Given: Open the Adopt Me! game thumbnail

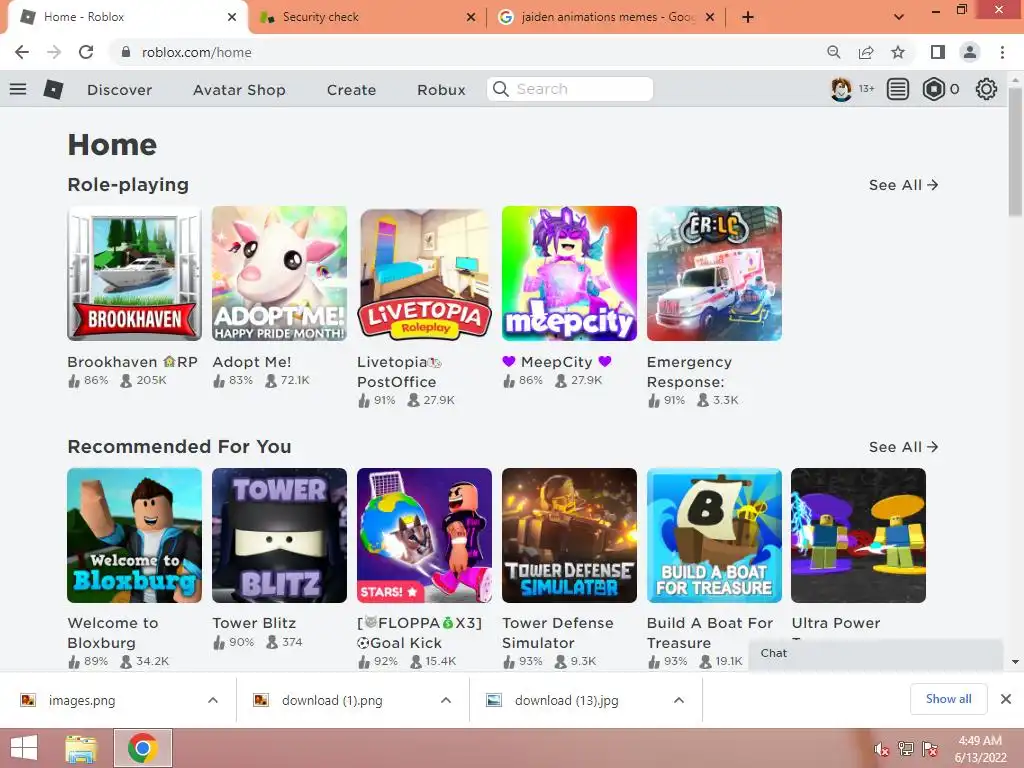Looking at the screenshot, I should (280, 274).
